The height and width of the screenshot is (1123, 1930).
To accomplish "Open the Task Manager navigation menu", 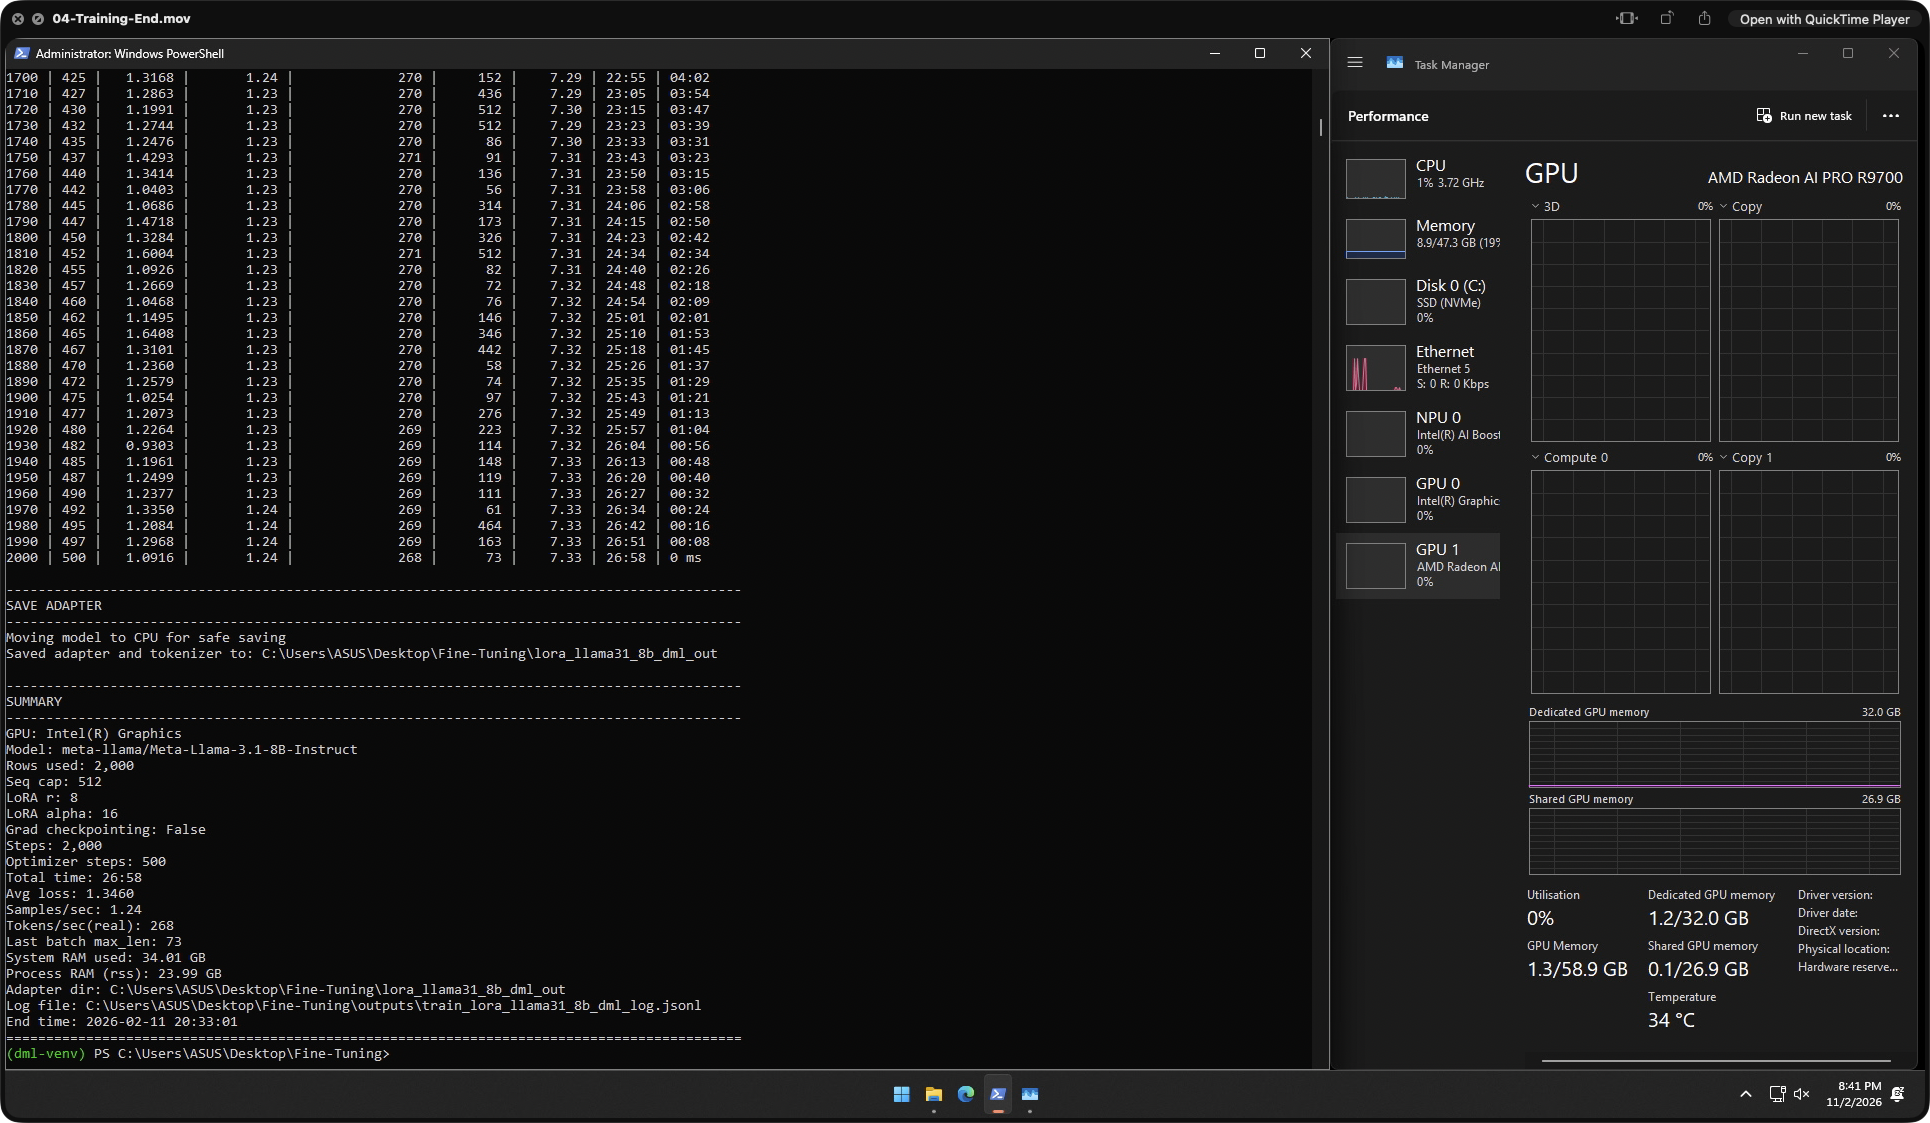I will click(x=1355, y=62).
